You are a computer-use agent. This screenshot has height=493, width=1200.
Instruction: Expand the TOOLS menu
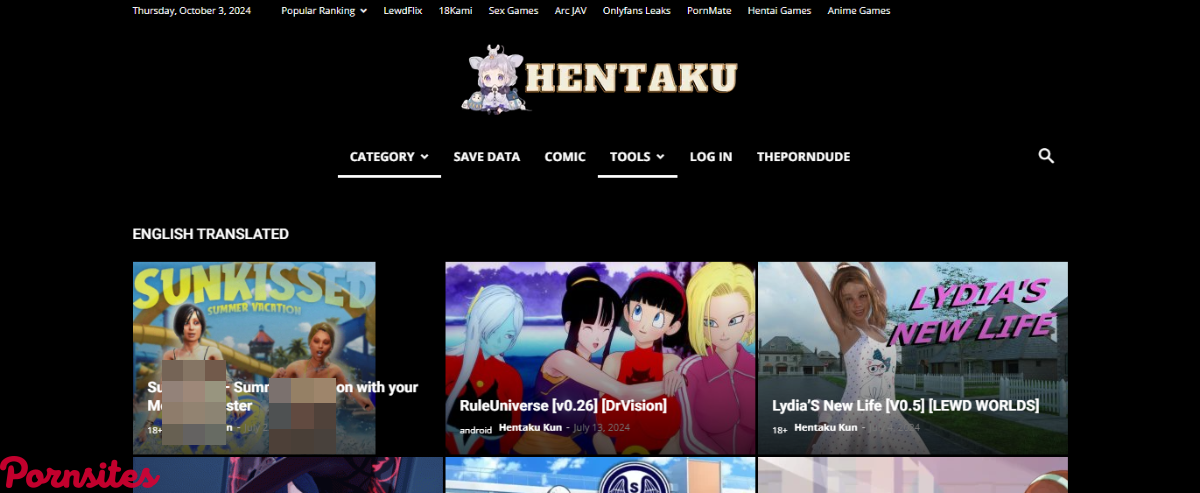(x=637, y=157)
